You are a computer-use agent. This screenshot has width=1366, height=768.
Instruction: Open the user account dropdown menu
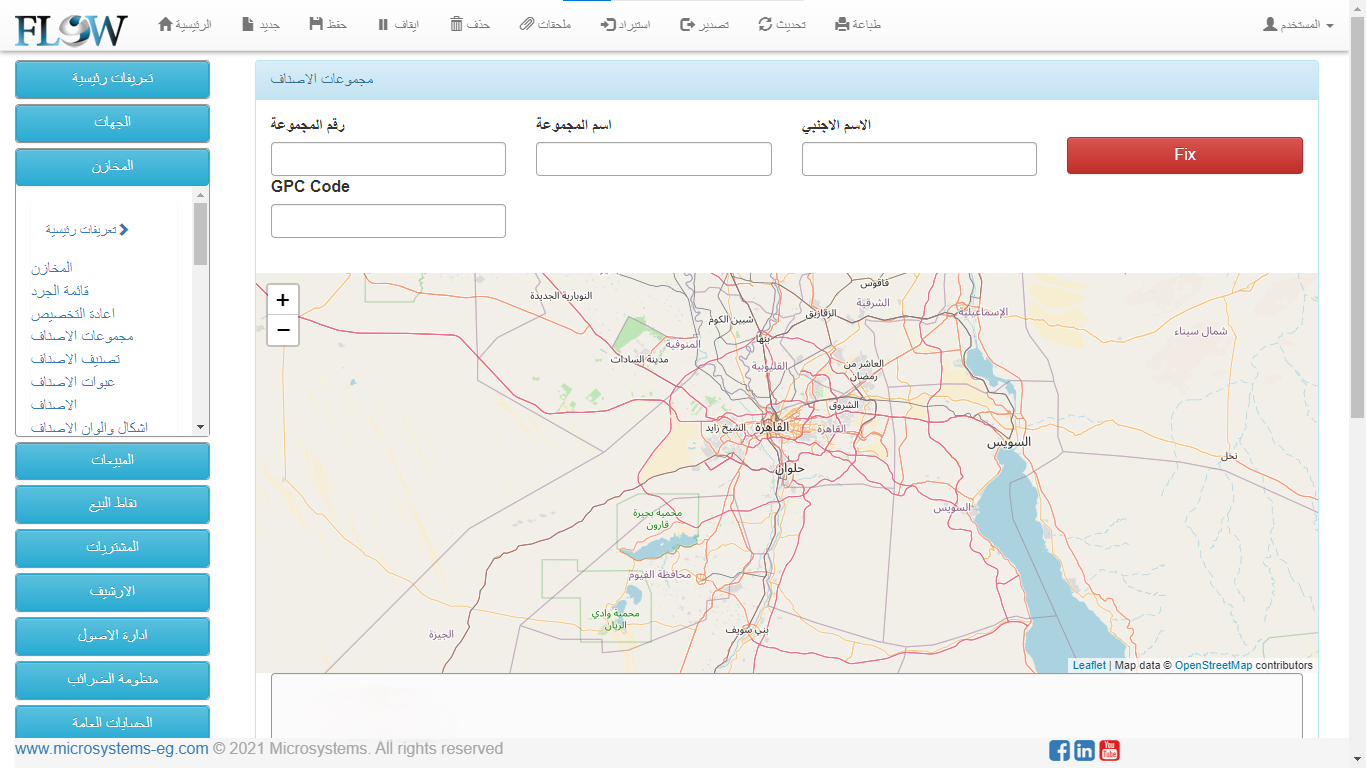pyautogui.click(x=1298, y=24)
